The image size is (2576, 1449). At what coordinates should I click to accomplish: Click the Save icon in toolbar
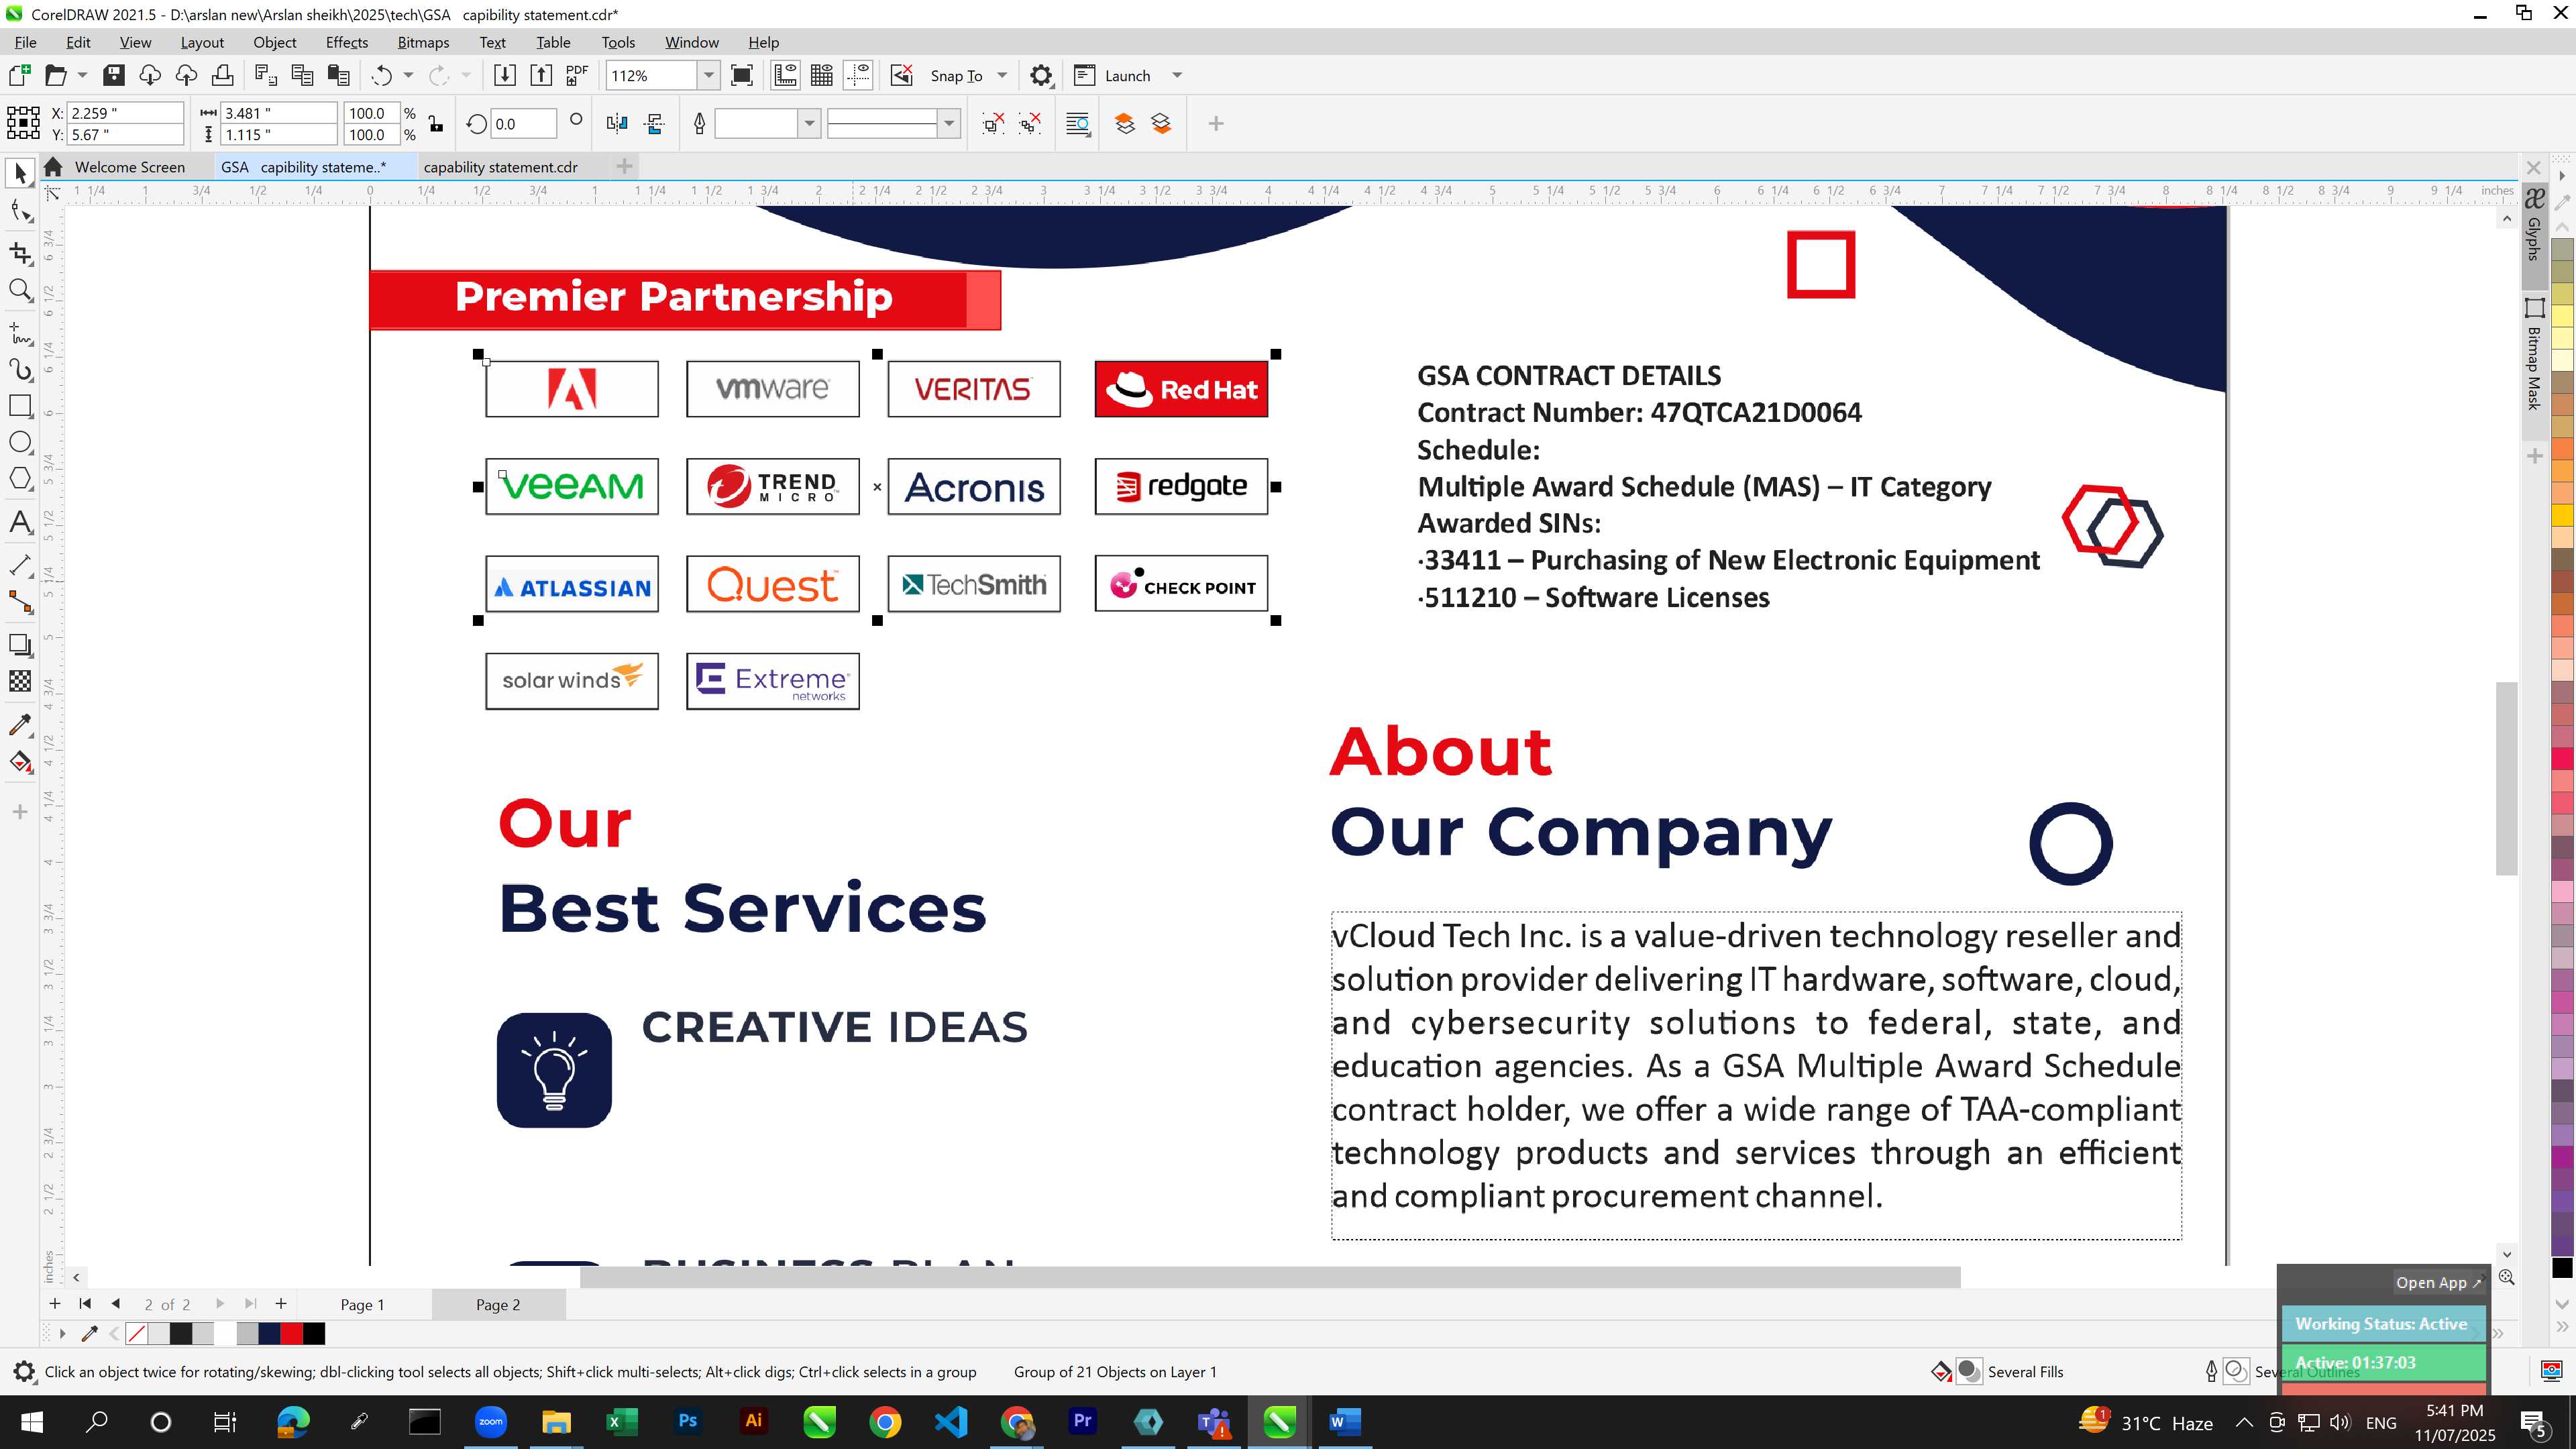[x=114, y=75]
